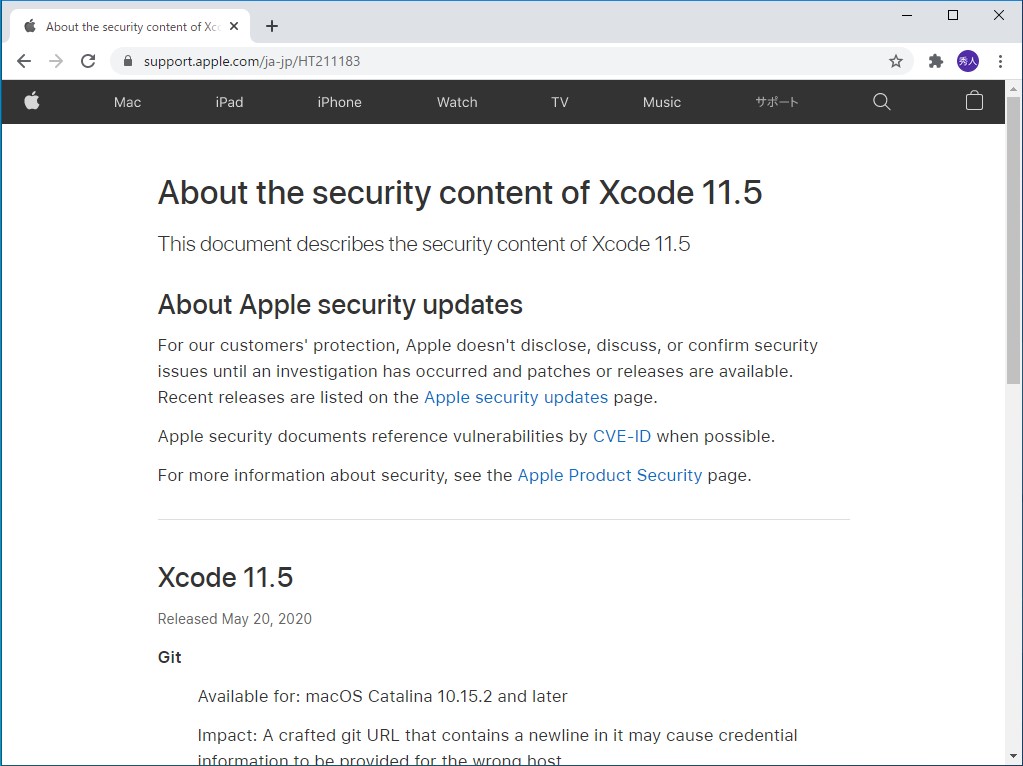Screen dimensions: 1023x766
Task: Open the search icon in Apple navigation
Action: coord(881,101)
